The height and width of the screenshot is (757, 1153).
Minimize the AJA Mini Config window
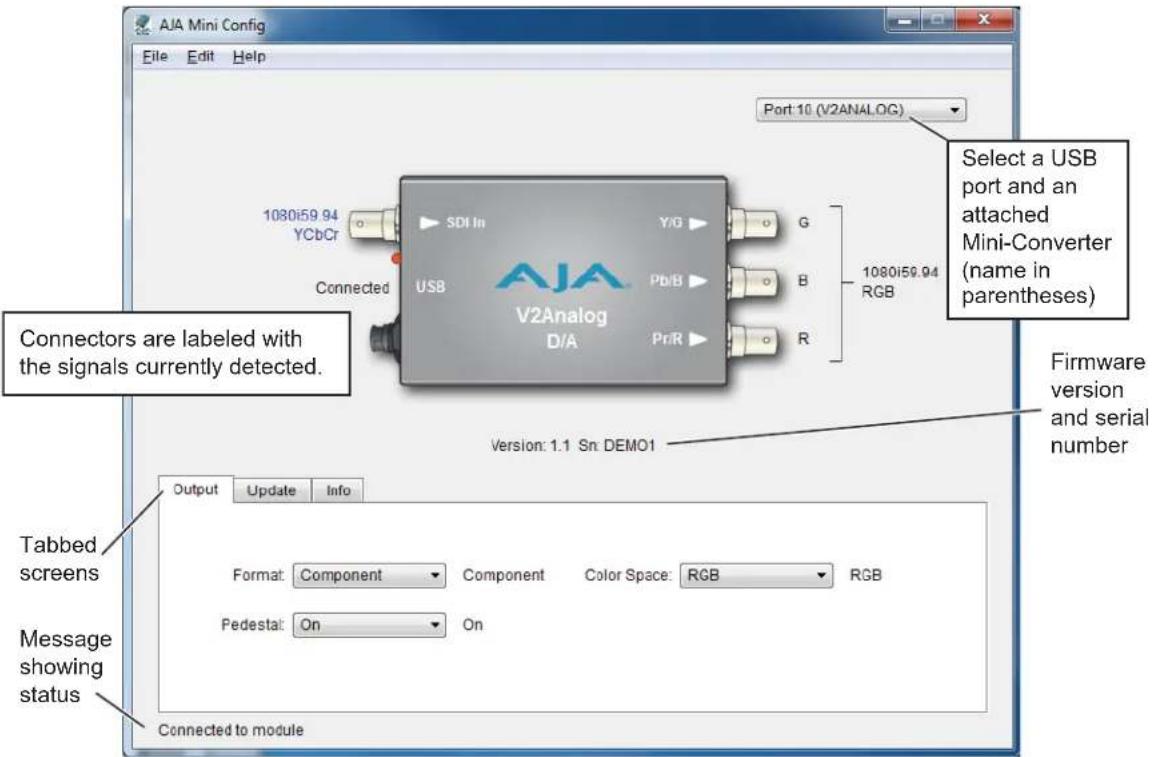click(x=904, y=21)
